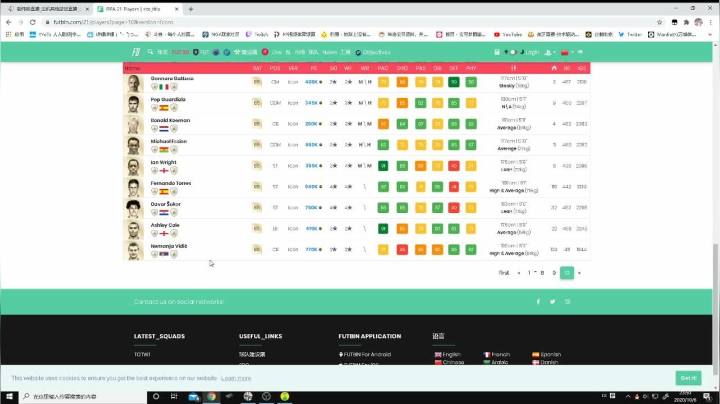Click the address bar URL field
The height and width of the screenshot is (404, 720).
point(349,22)
